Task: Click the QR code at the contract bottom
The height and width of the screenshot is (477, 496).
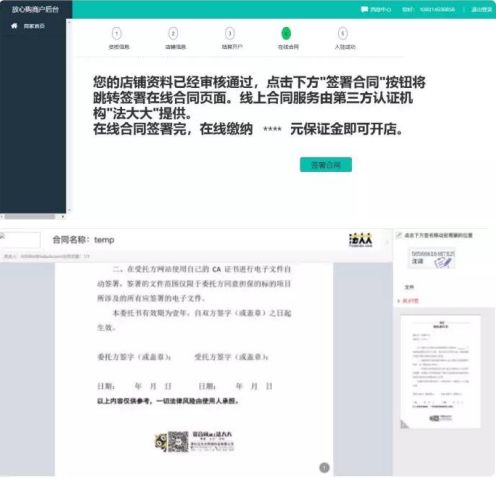Action: pos(178,441)
